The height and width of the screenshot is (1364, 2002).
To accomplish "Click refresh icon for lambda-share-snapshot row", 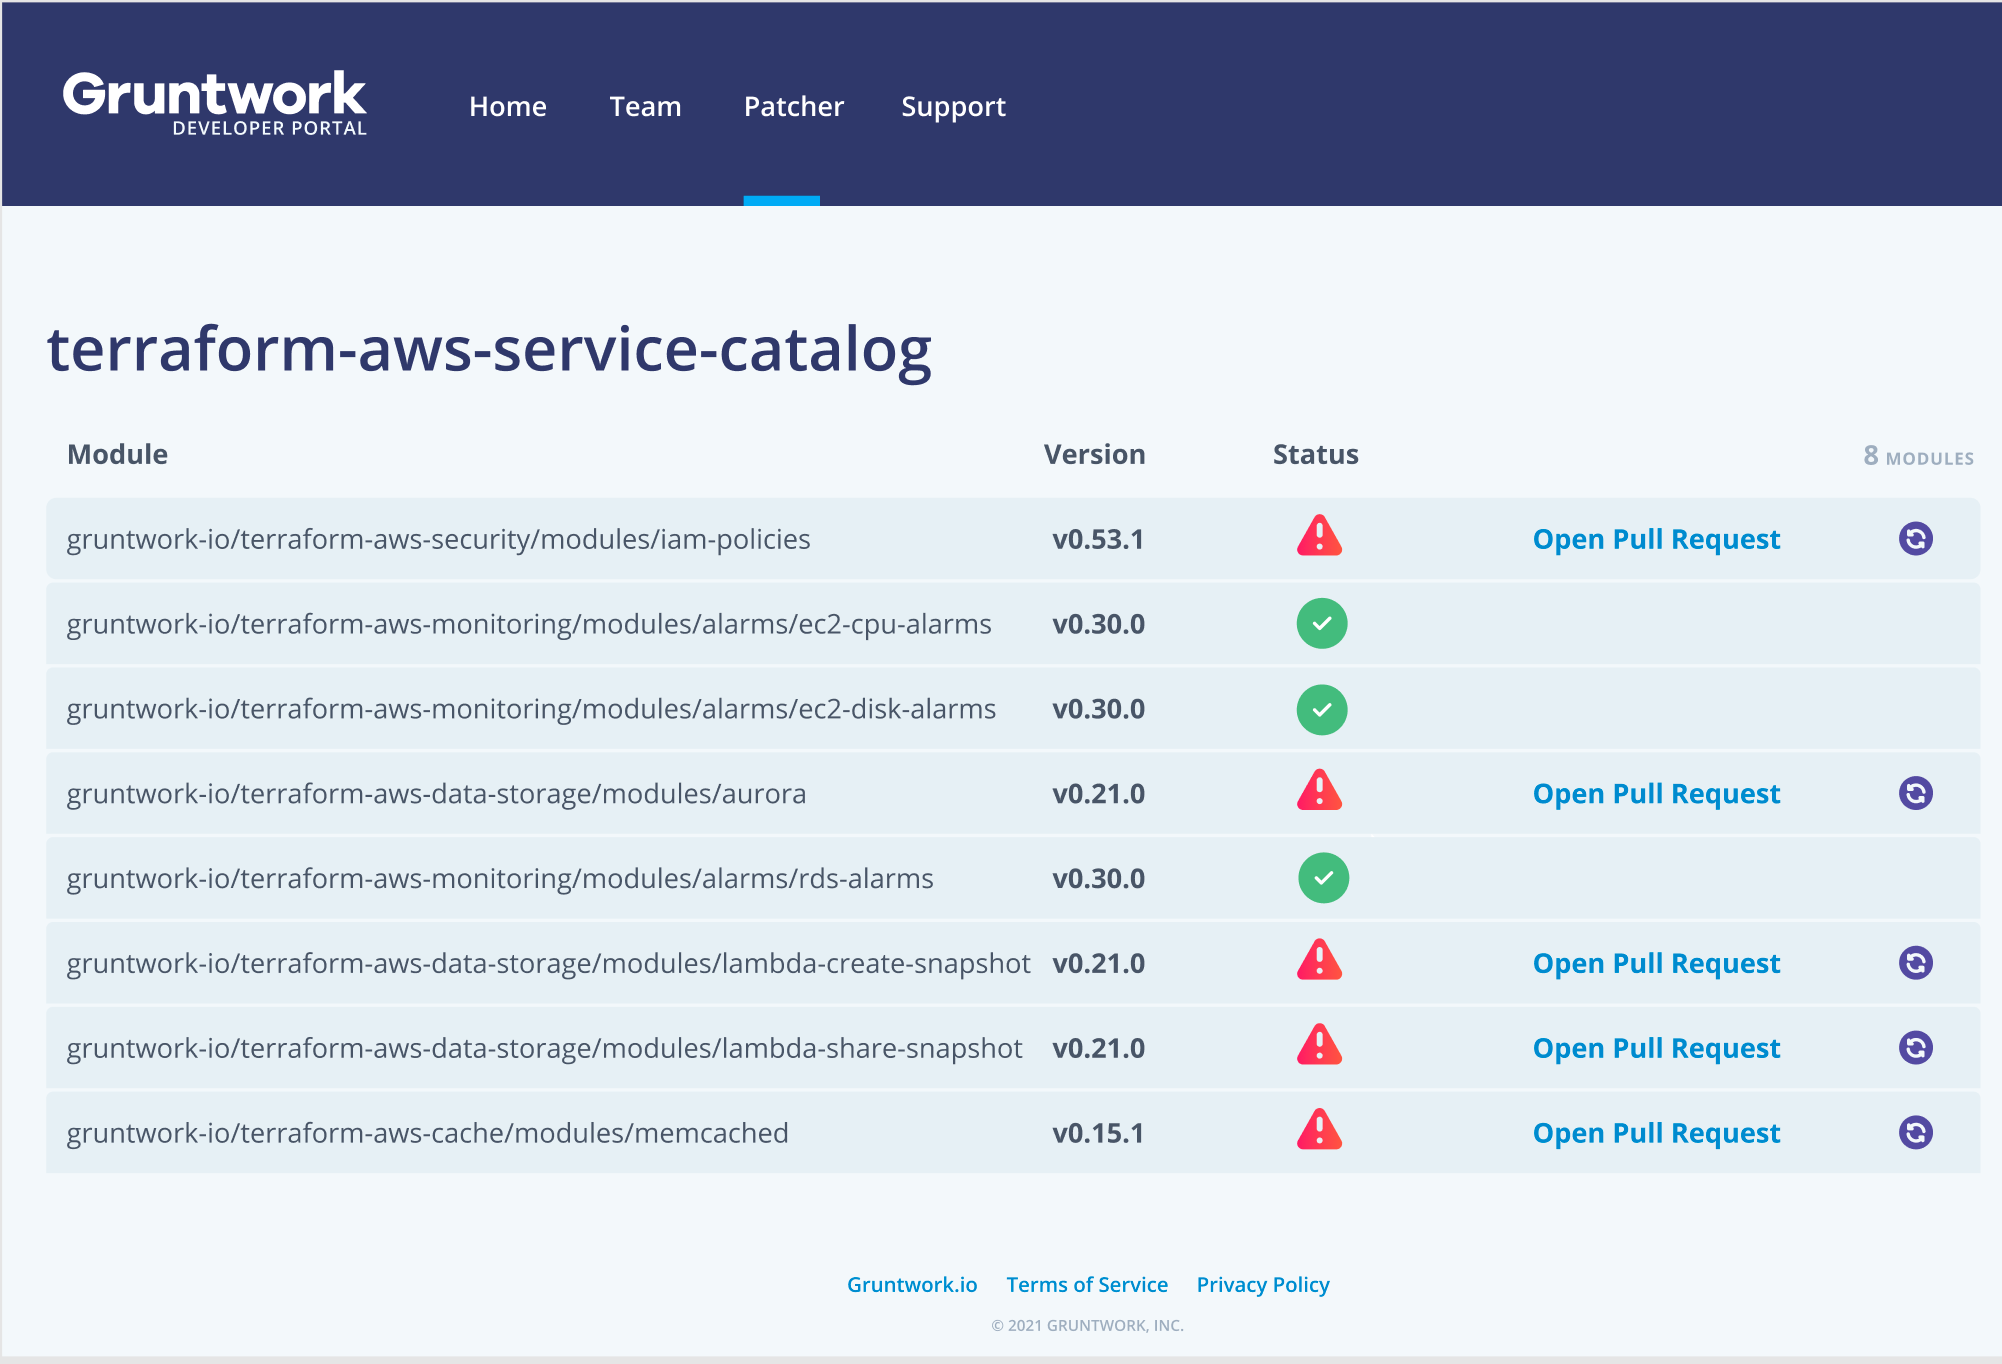I will pyautogui.click(x=1915, y=1048).
